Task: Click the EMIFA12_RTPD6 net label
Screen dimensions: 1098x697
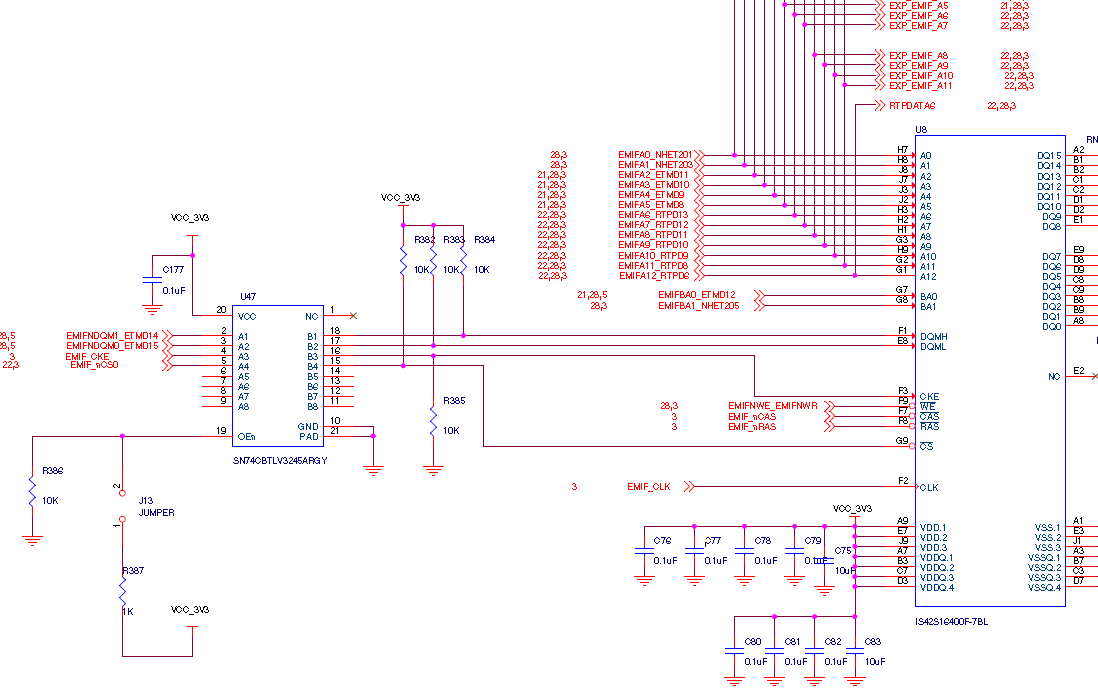Action: coord(654,276)
